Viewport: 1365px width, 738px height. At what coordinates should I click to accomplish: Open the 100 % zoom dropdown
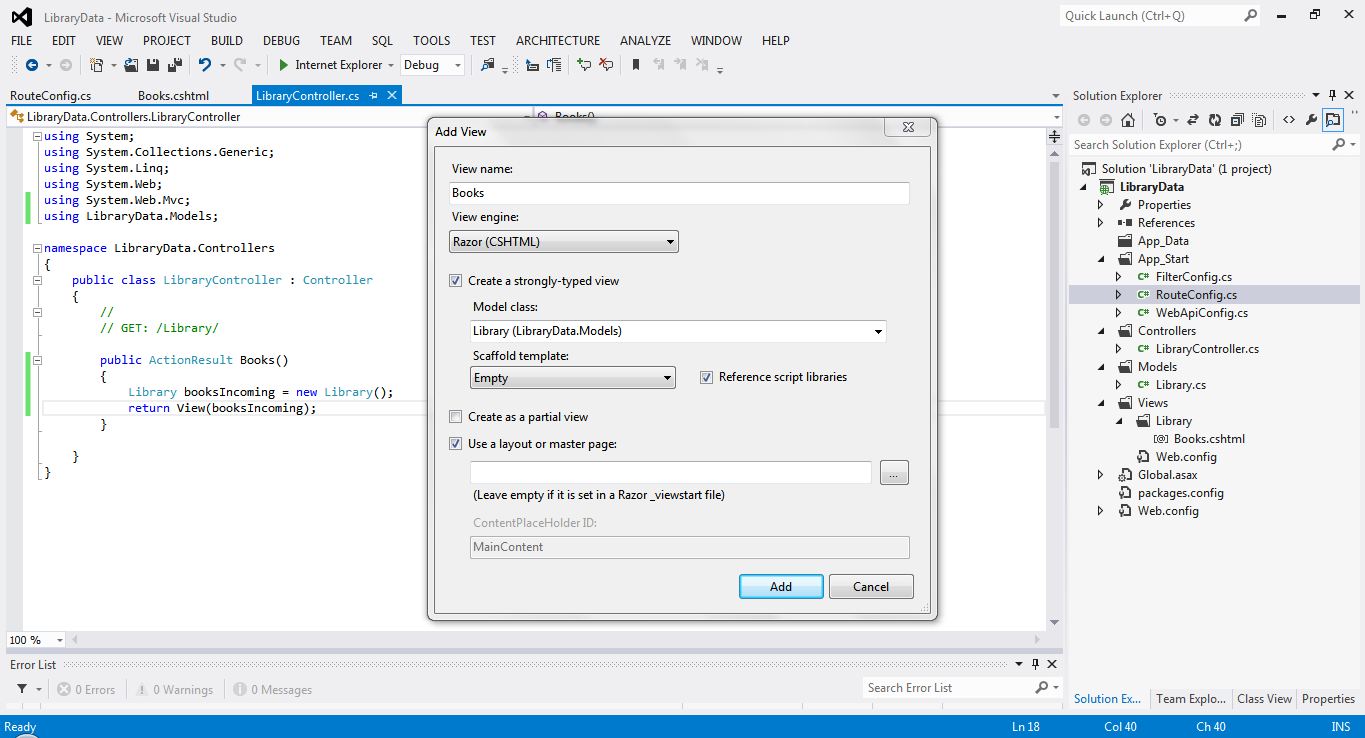(36, 640)
